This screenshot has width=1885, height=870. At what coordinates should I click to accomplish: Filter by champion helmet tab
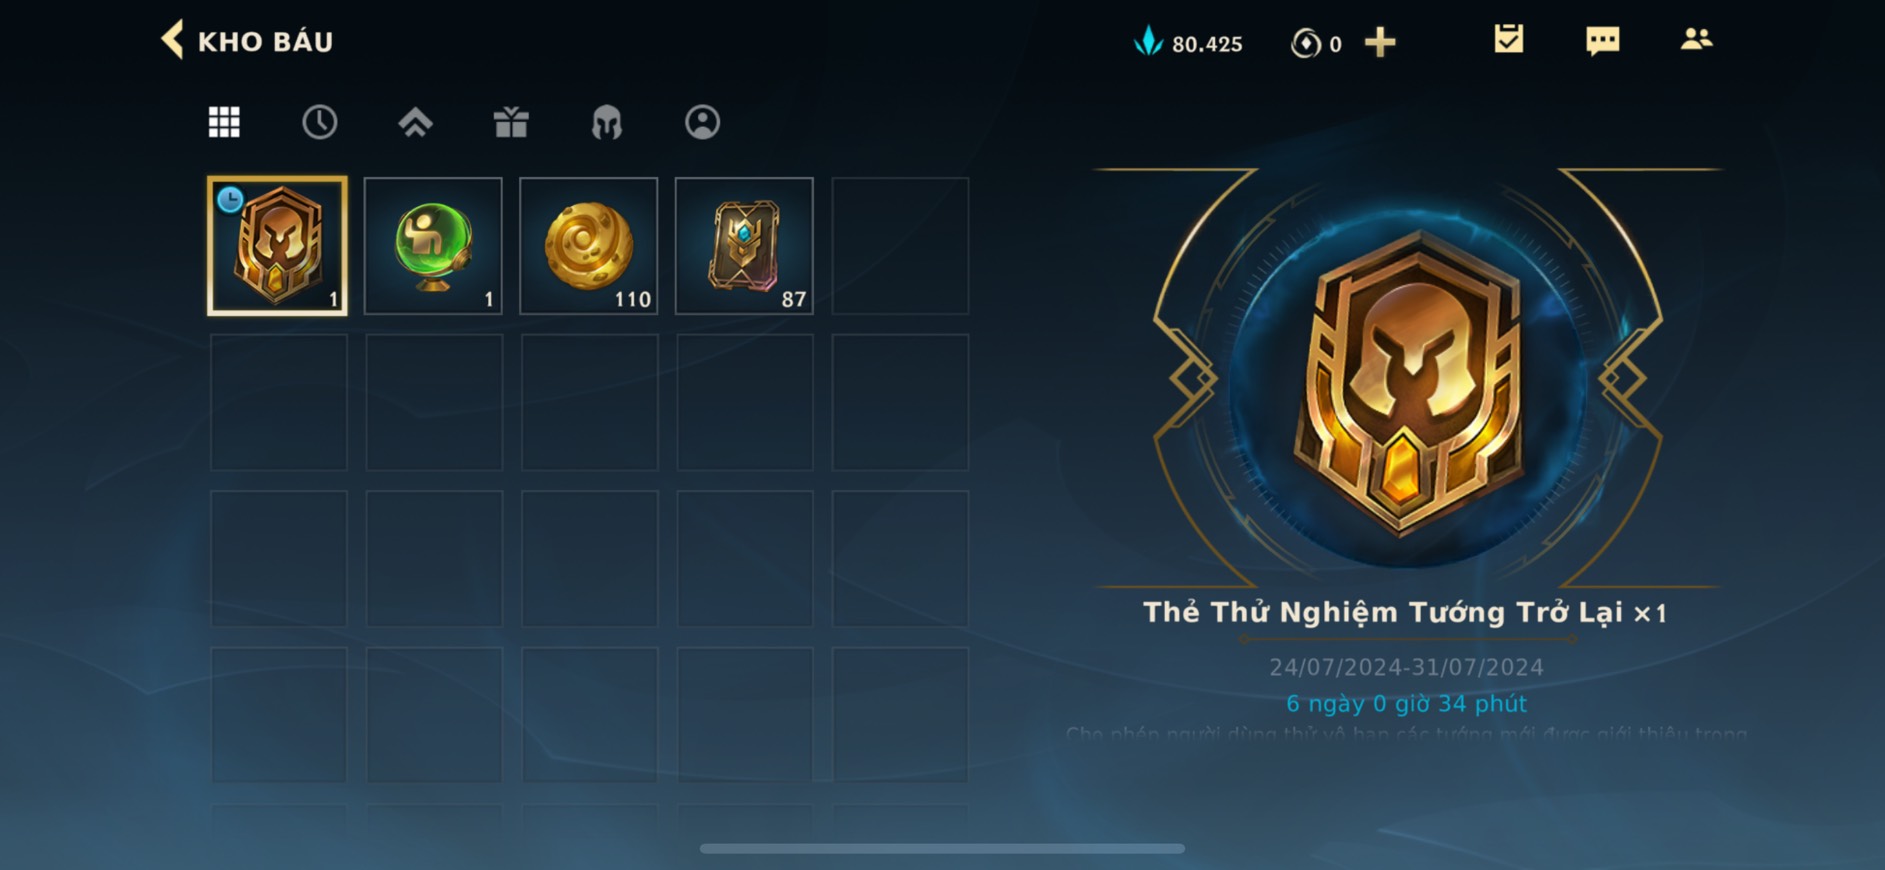click(606, 122)
